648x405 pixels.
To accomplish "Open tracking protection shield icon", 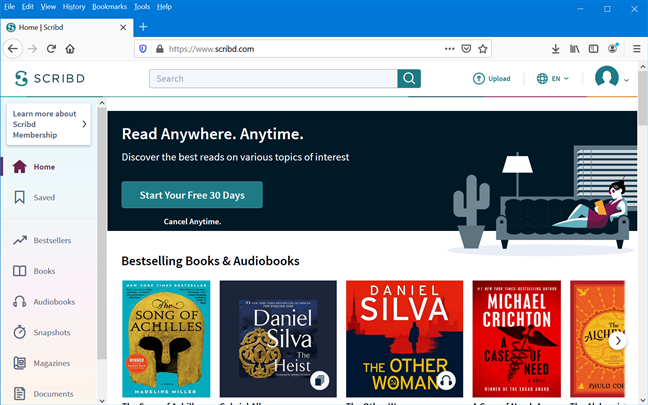I will tap(143, 49).
